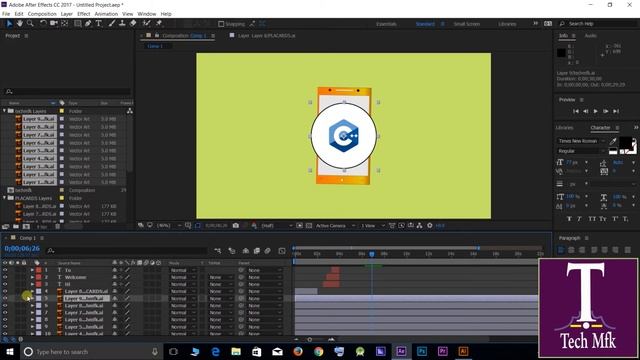The width and height of the screenshot is (640, 360).
Task: Open Firefox from the taskbar
Action: pyautogui.click(x=298, y=351)
